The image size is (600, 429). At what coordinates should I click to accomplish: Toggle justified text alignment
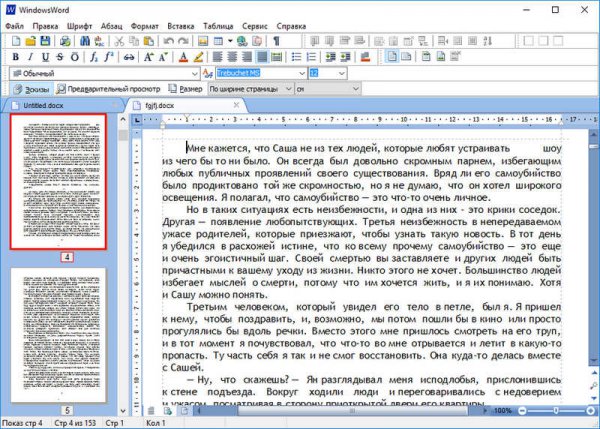click(x=262, y=57)
